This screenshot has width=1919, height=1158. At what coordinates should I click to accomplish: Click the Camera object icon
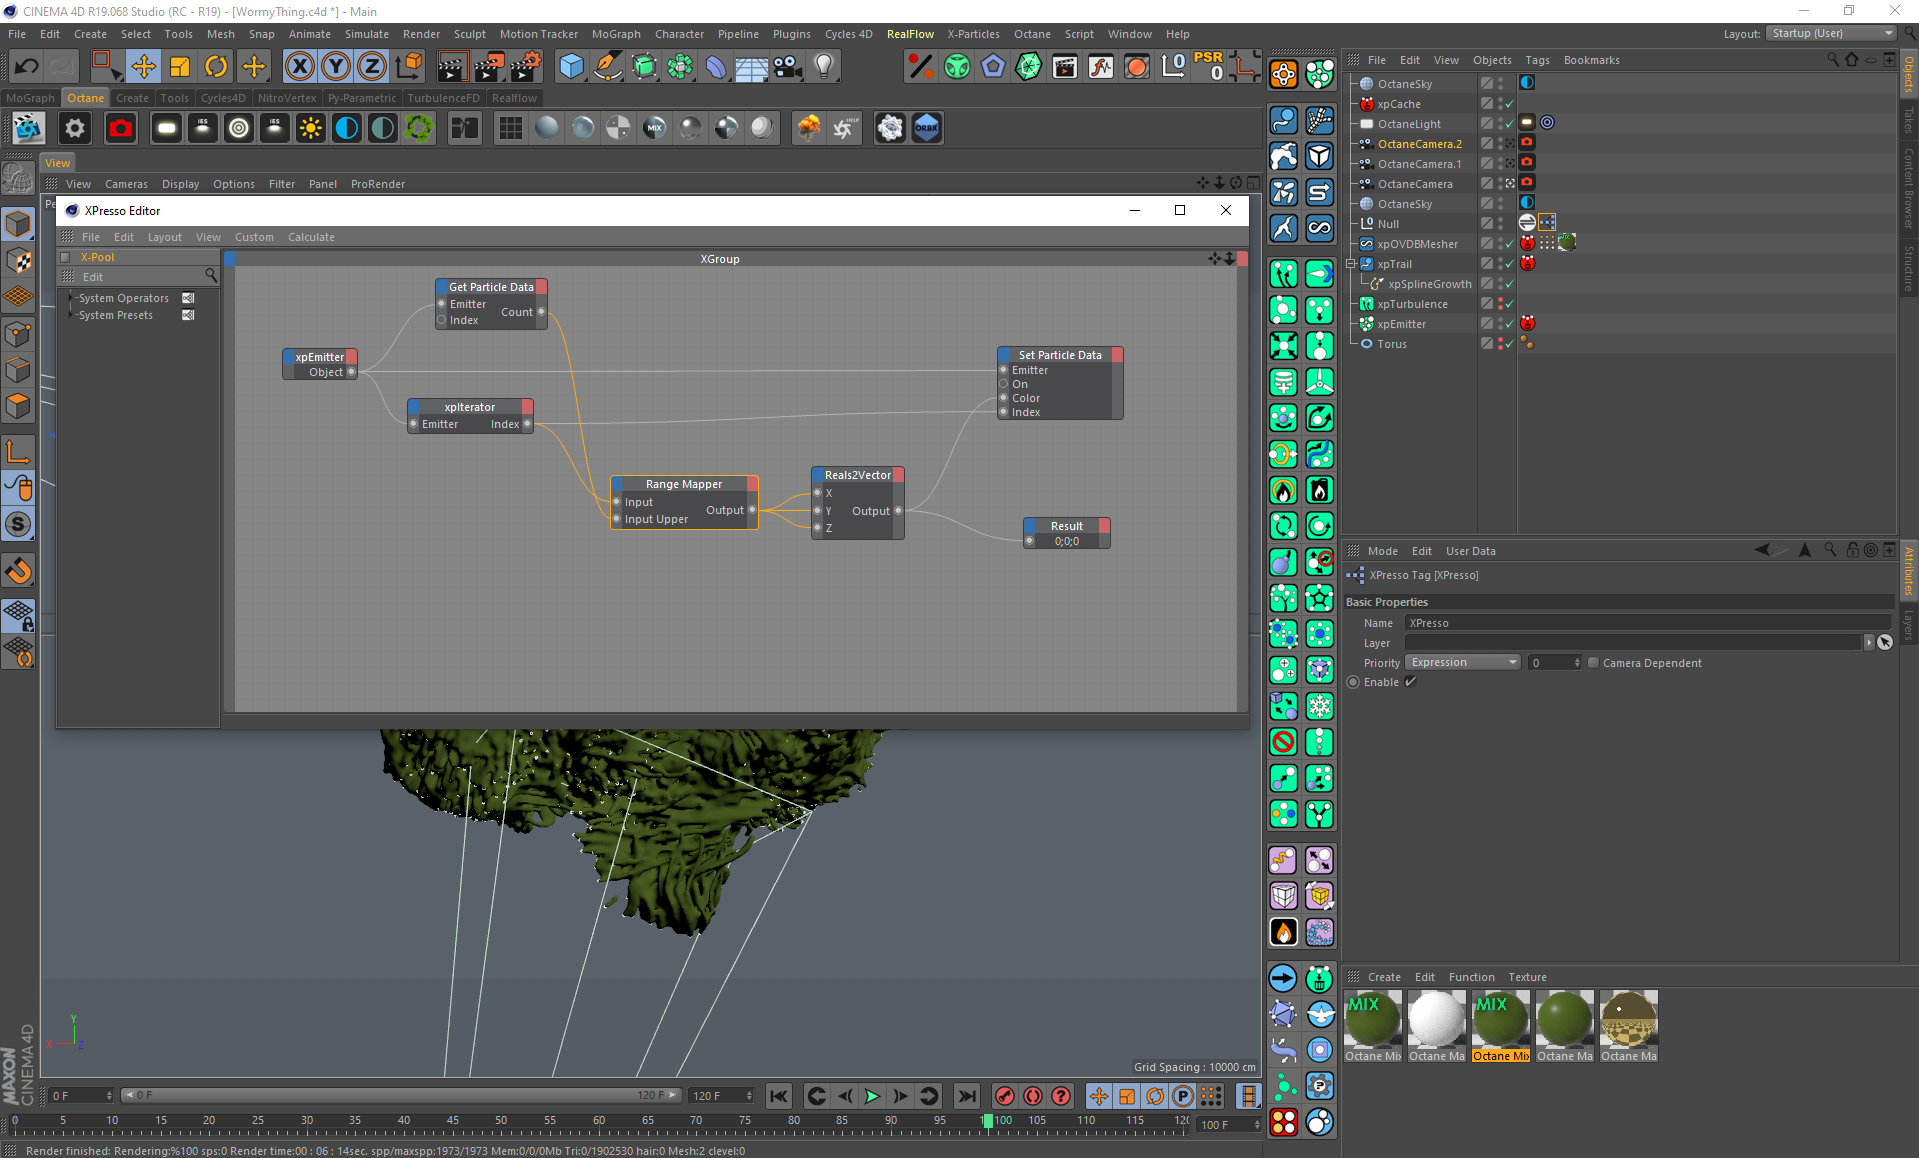[x=787, y=67]
